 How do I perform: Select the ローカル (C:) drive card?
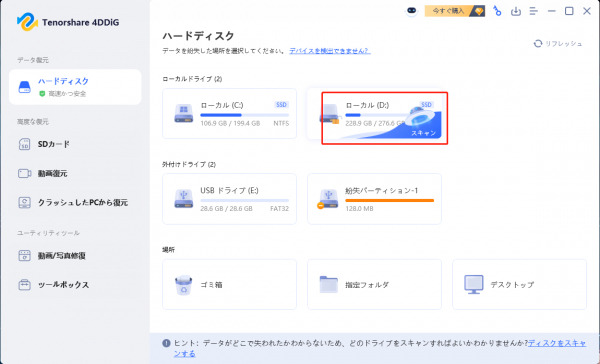pos(229,113)
